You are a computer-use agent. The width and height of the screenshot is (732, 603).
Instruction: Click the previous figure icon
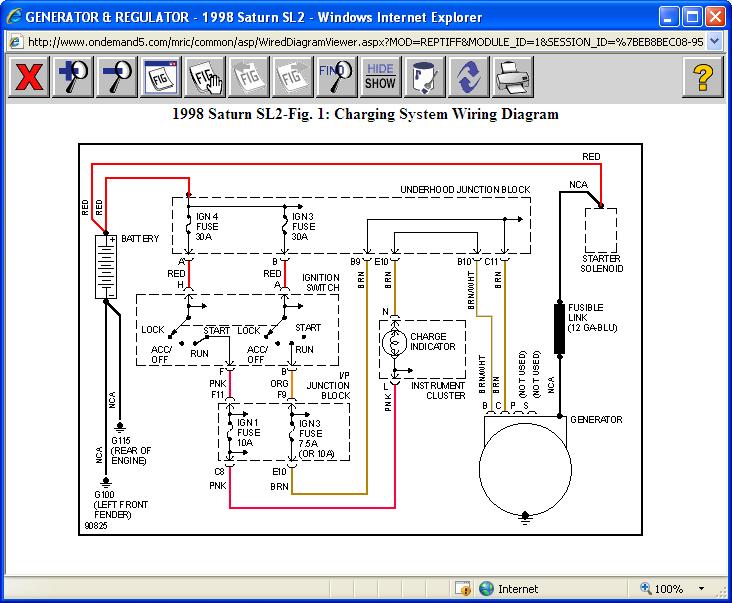click(248, 77)
